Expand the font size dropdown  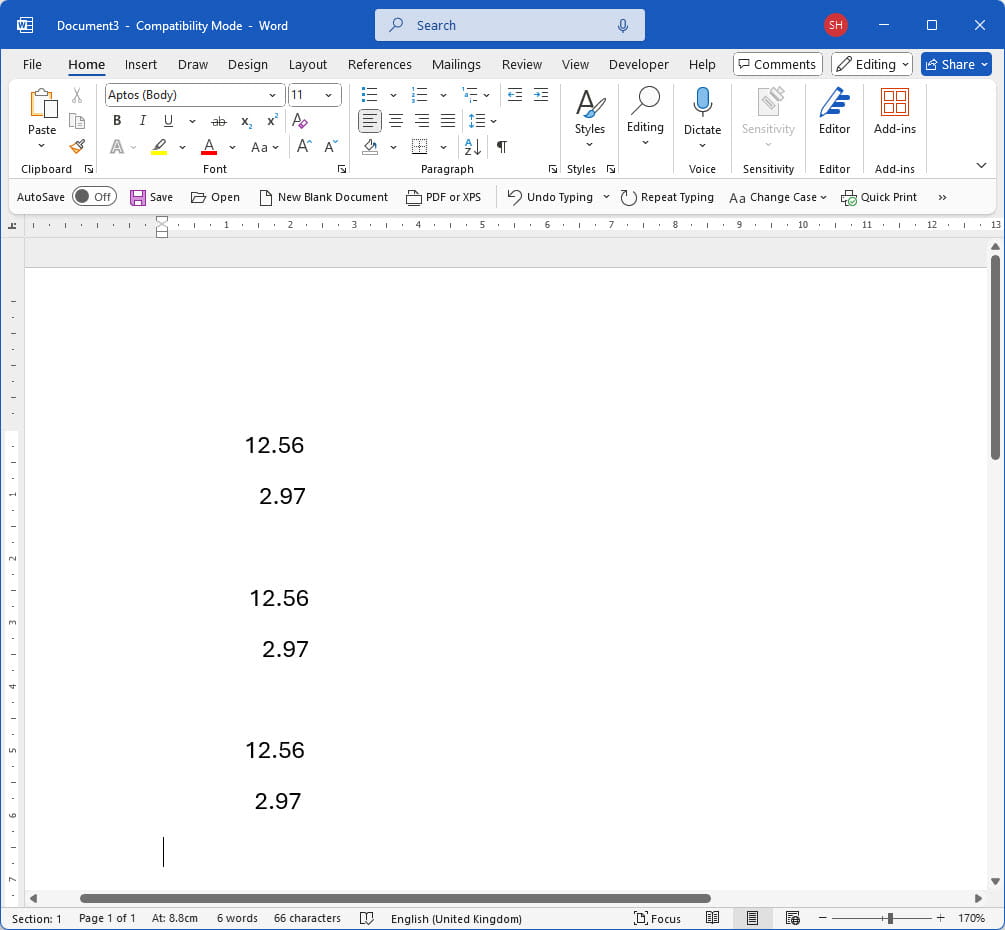(328, 94)
